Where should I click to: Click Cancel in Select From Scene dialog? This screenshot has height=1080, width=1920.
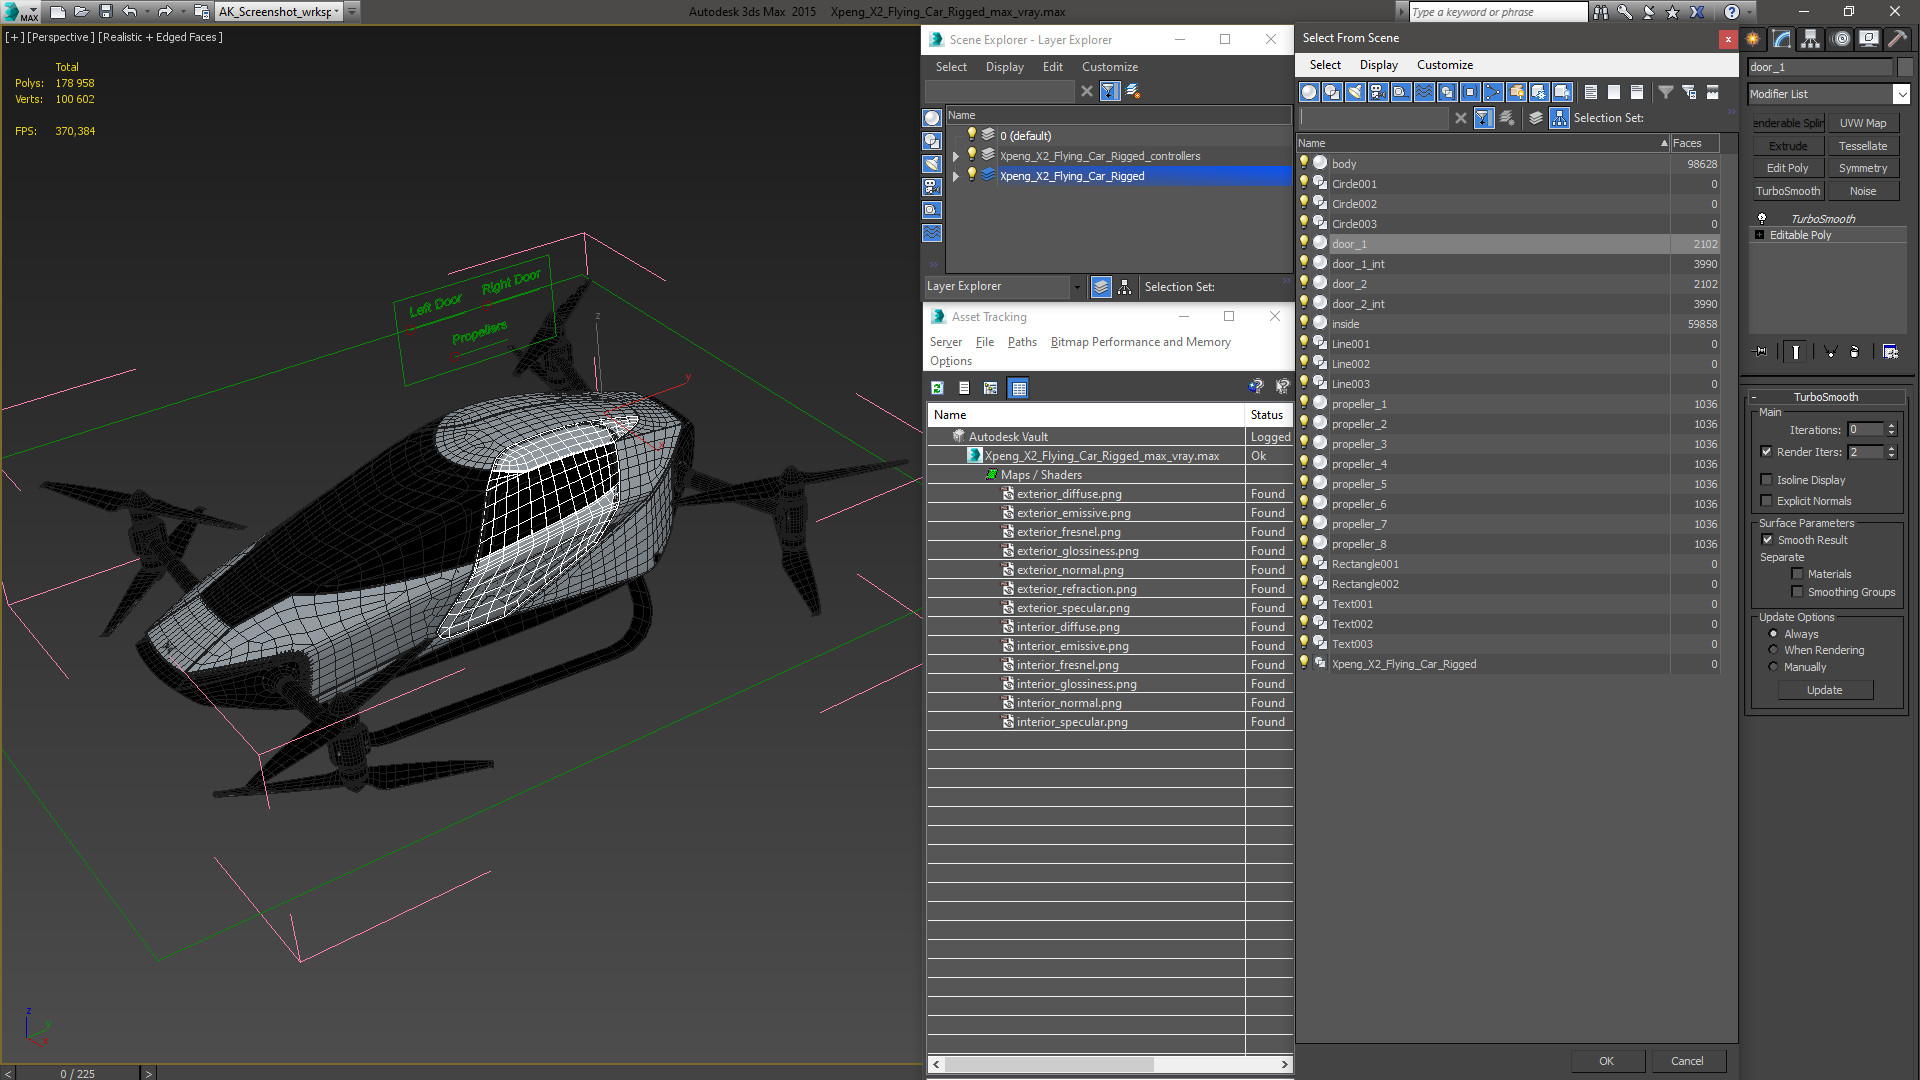[1687, 1061]
